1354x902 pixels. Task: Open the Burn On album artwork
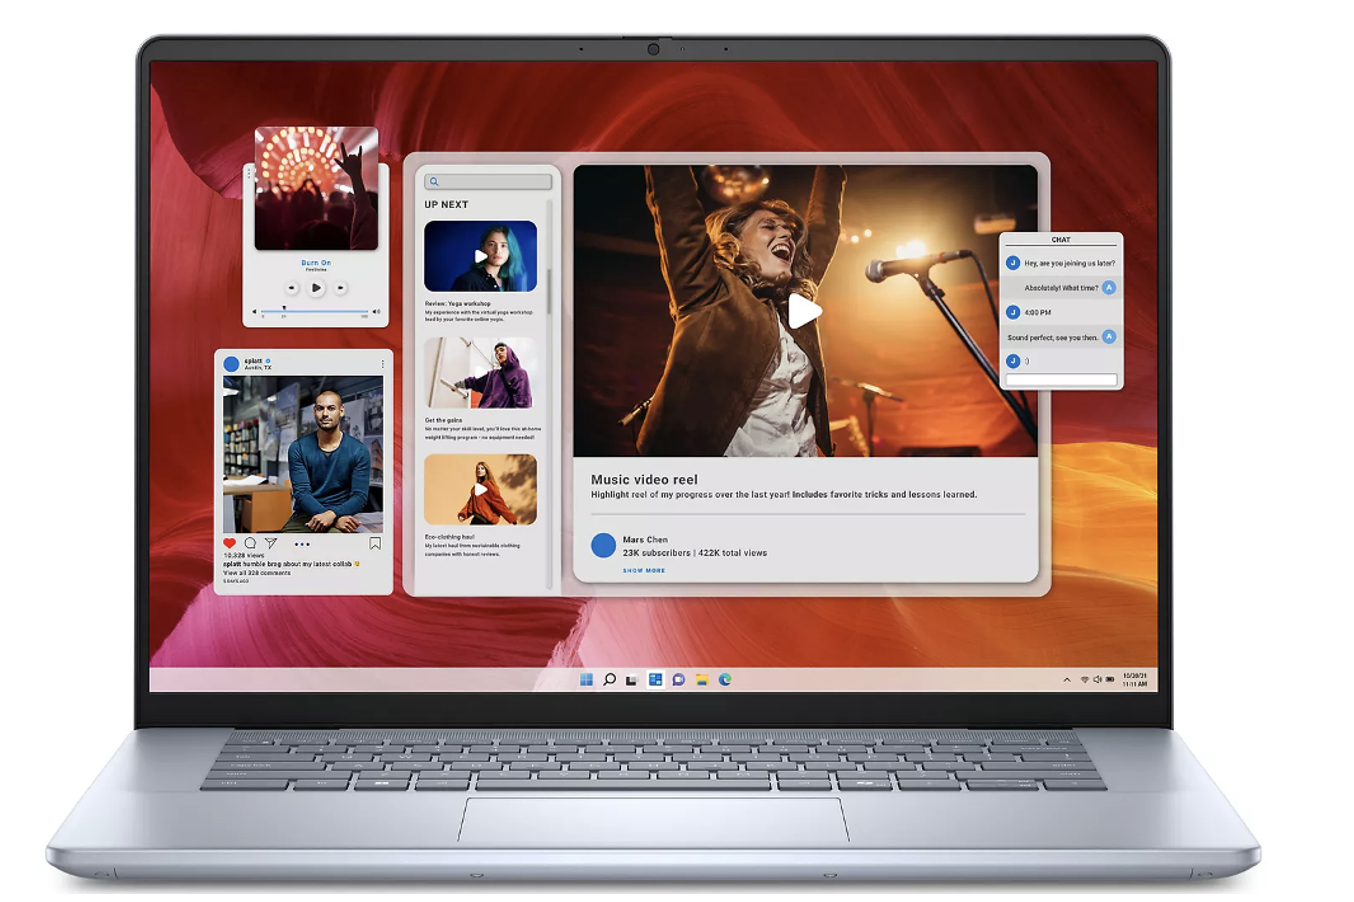click(316, 188)
